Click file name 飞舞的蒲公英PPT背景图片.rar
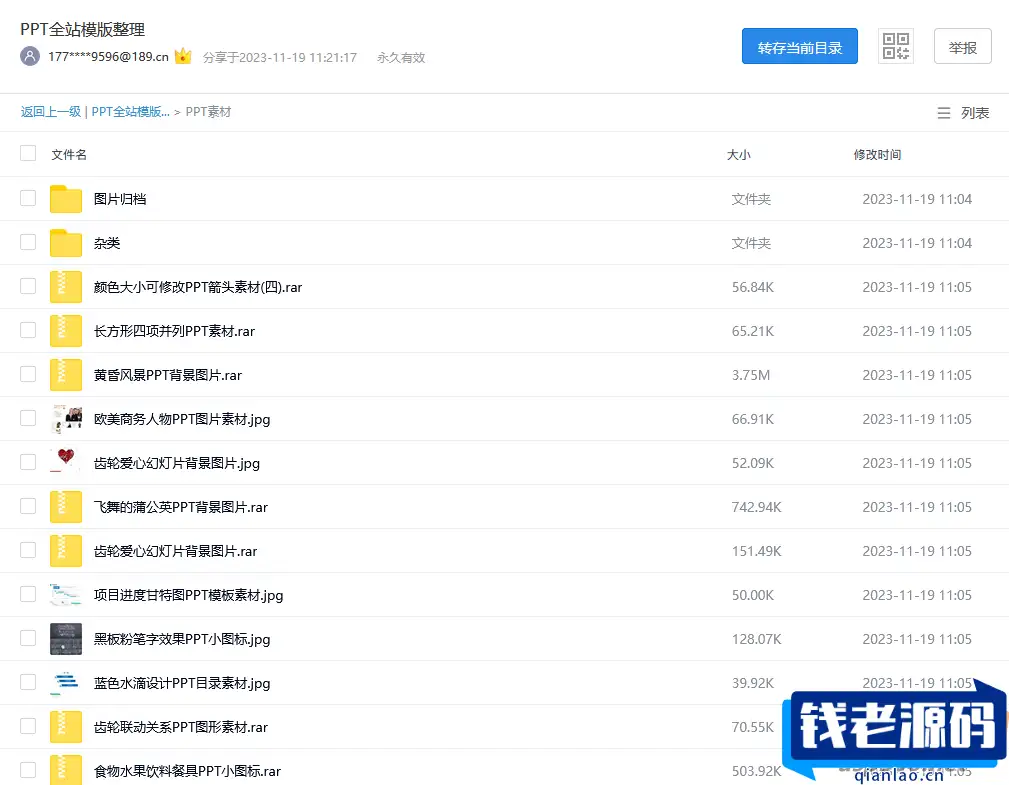The image size is (1009, 785). coord(181,507)
